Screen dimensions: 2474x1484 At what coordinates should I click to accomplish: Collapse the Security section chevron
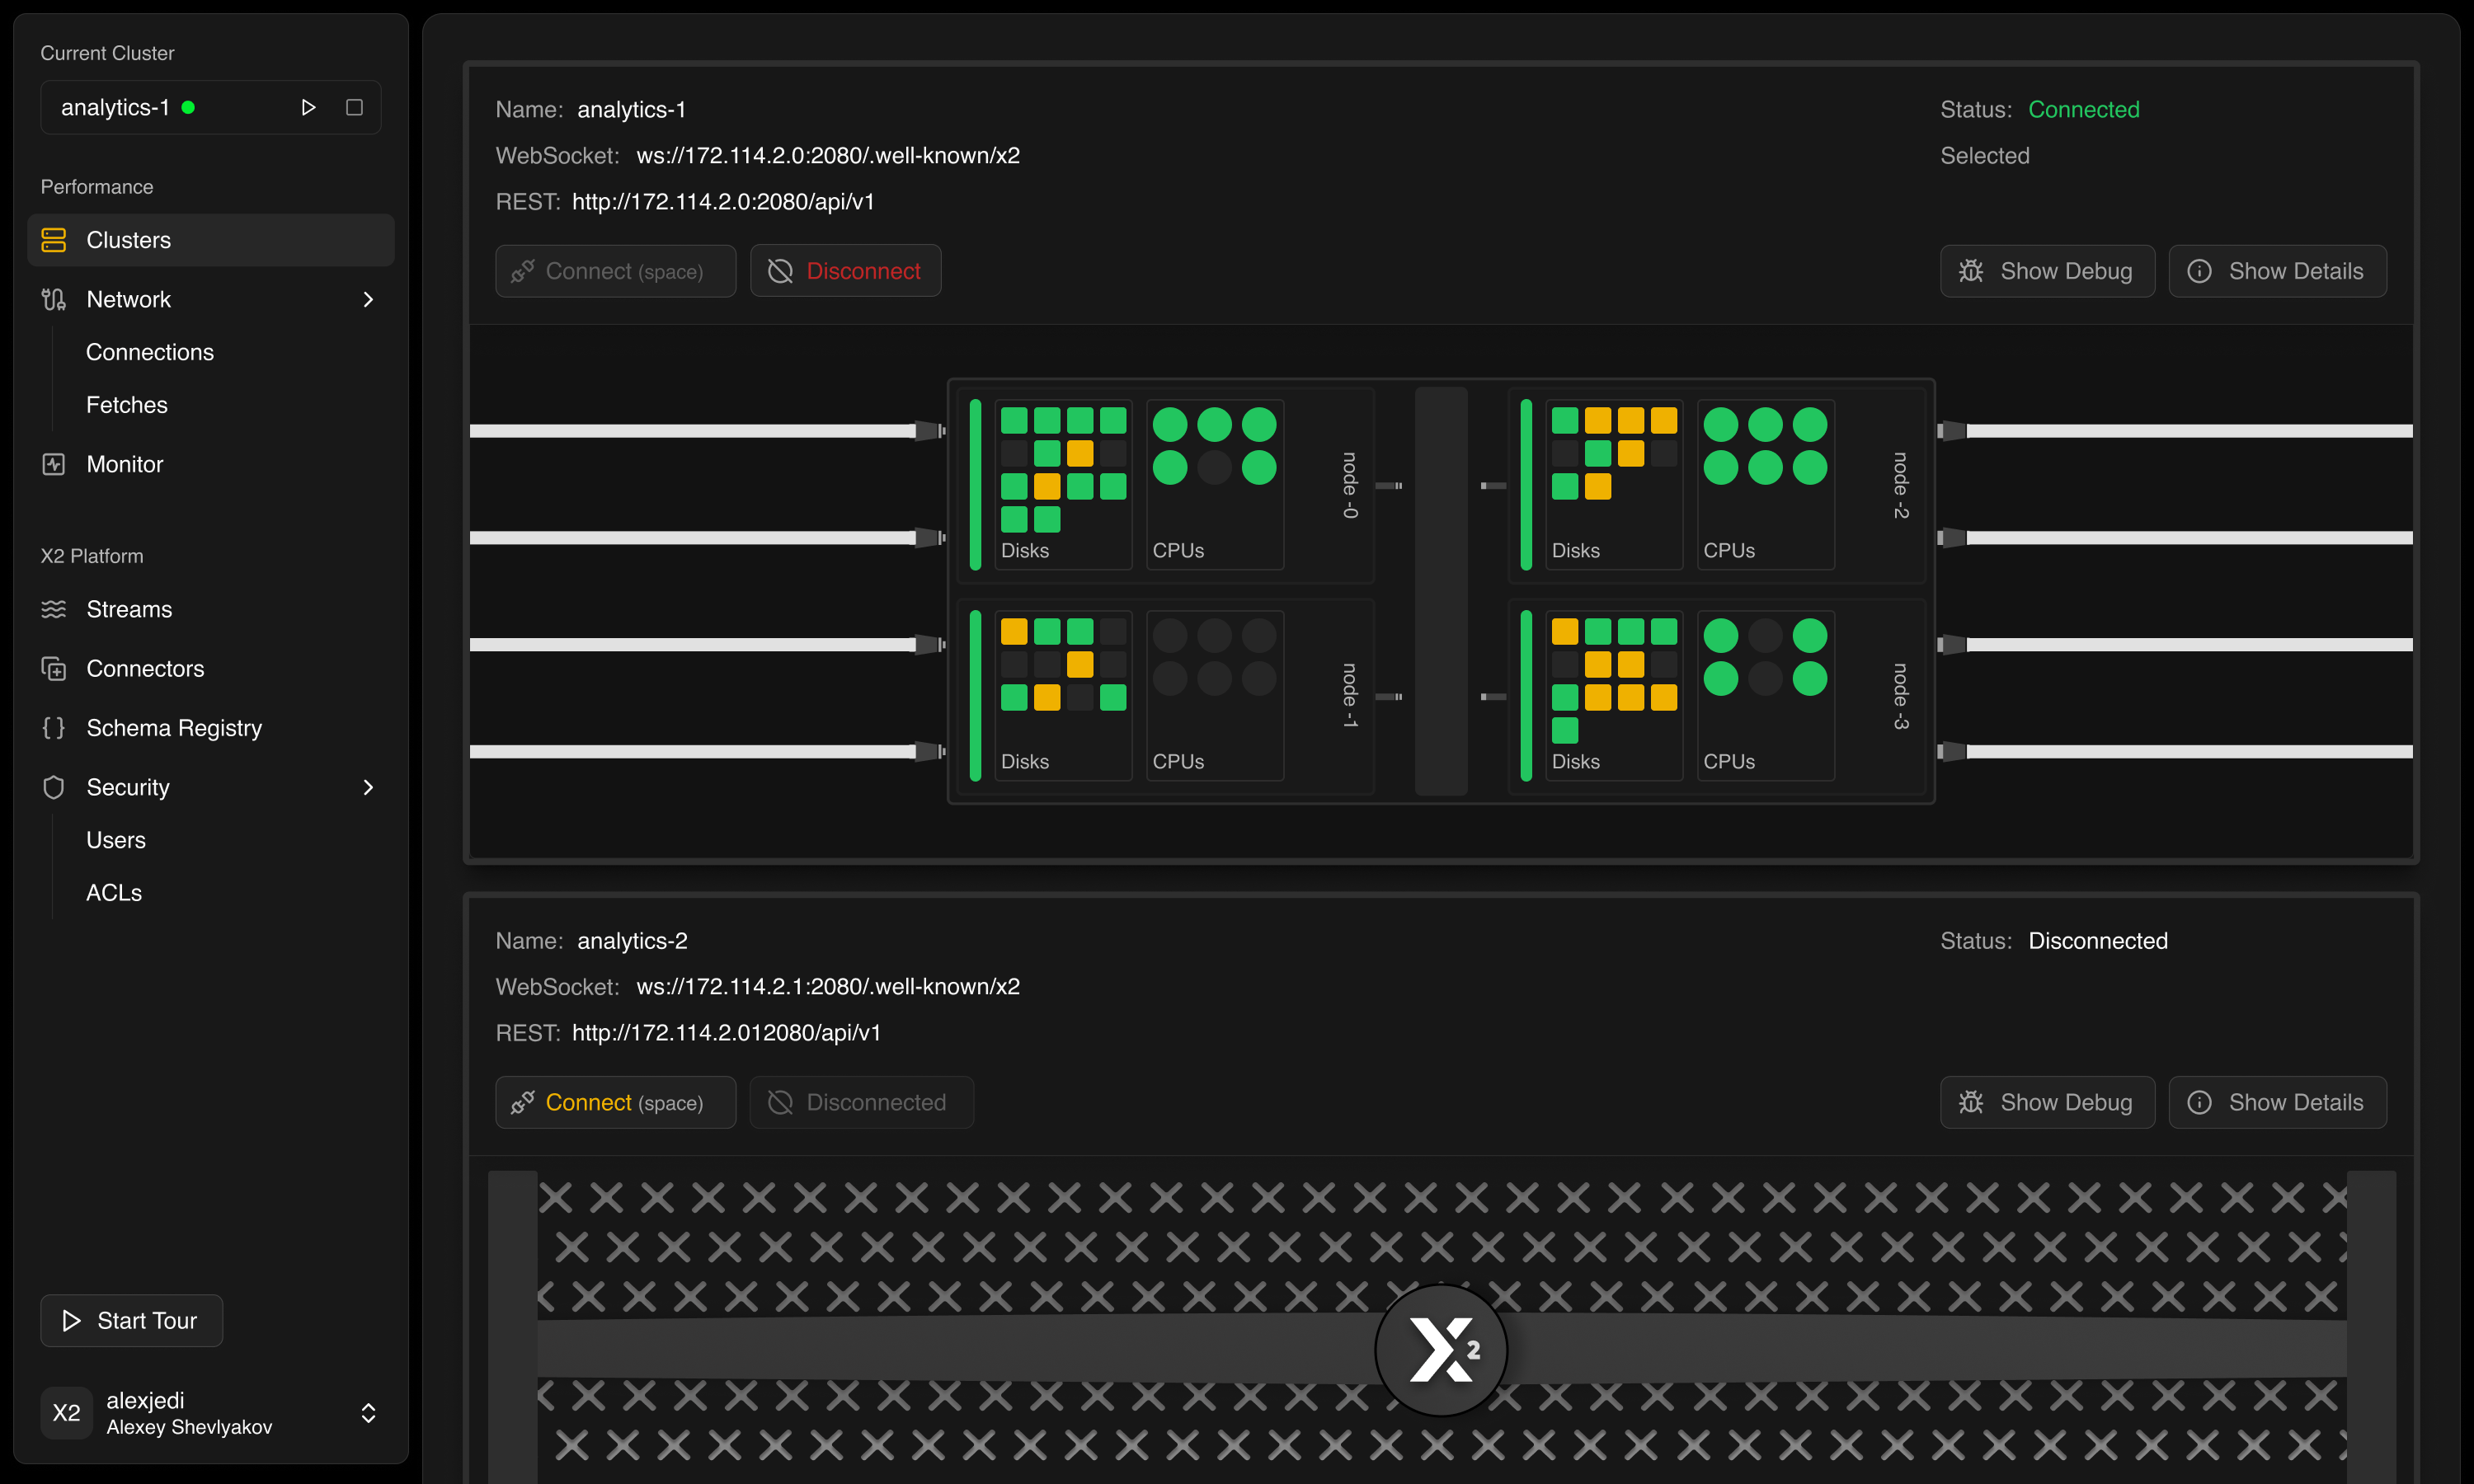click(368, 787)
